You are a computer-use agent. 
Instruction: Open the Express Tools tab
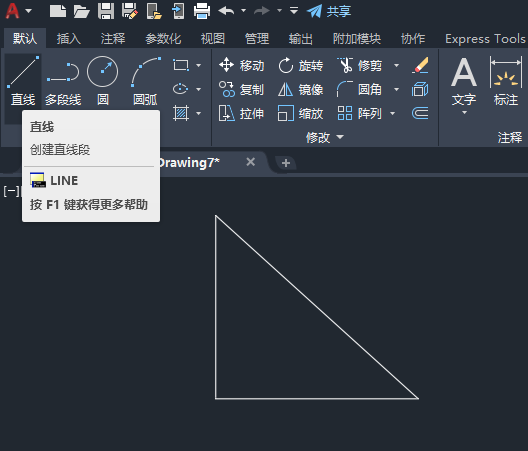[x=485, y=39]
